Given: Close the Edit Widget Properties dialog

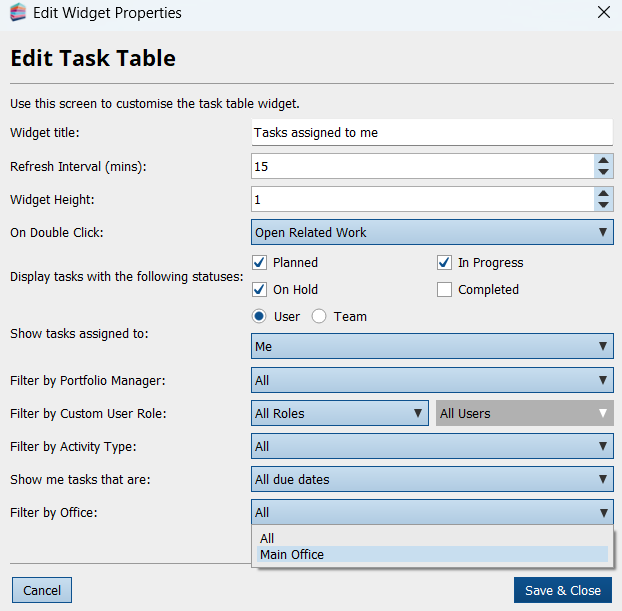Looking at the screenshot, I should tap(603, 13).
